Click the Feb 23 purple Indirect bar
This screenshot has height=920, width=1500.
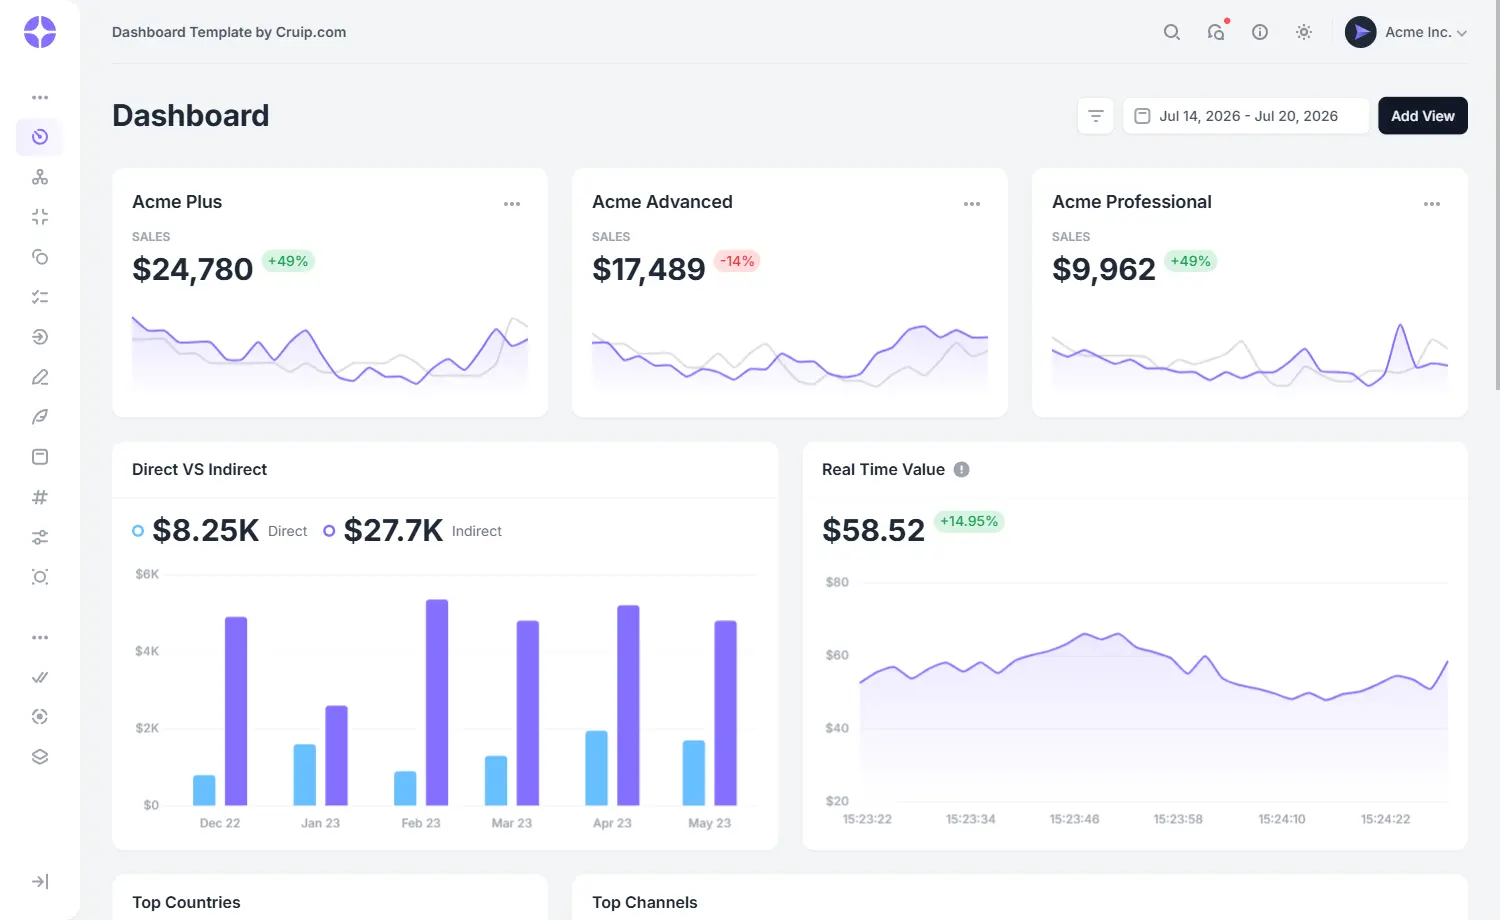(x=437, y=702)
